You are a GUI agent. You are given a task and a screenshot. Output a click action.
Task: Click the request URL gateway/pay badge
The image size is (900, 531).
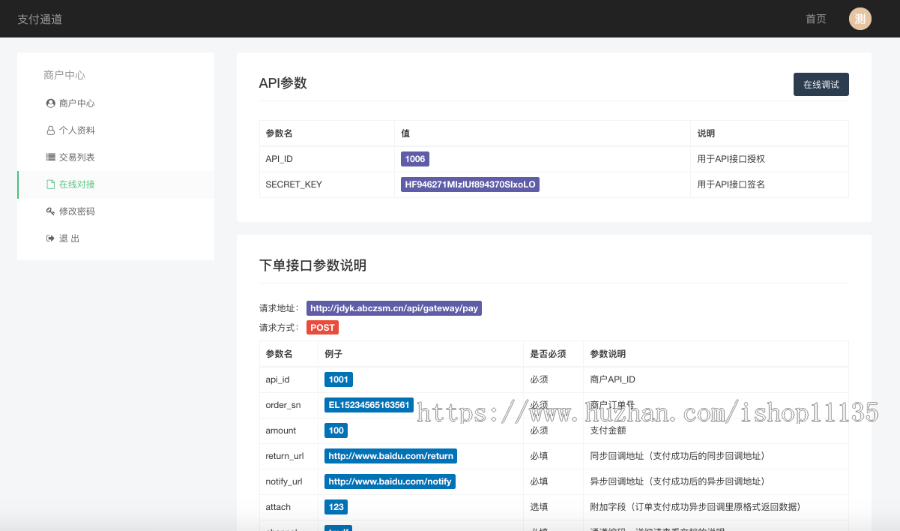[x=394, y=309]
